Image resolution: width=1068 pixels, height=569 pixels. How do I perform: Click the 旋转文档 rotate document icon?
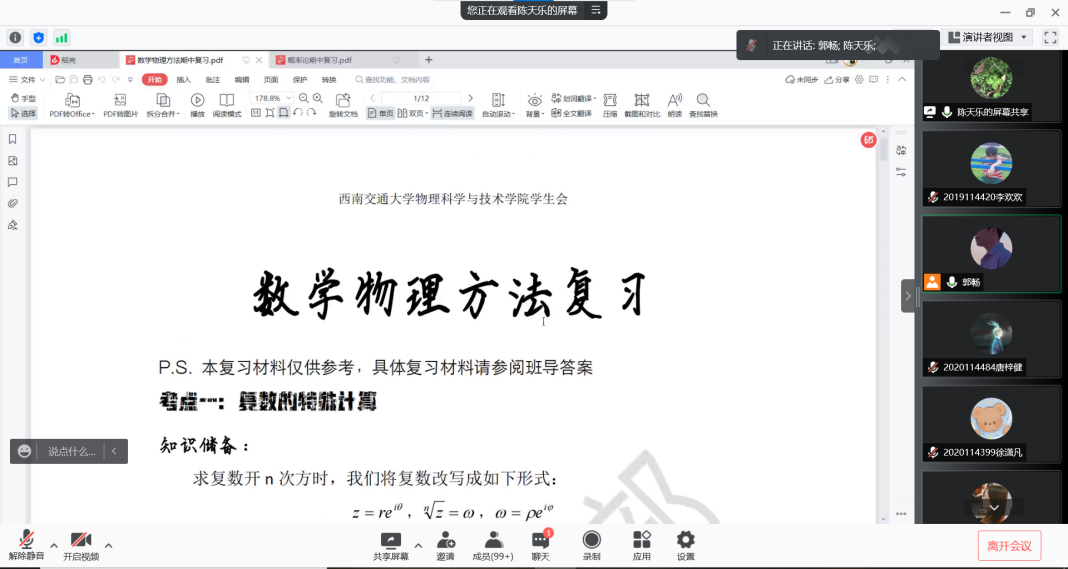(x=343, y=100)
